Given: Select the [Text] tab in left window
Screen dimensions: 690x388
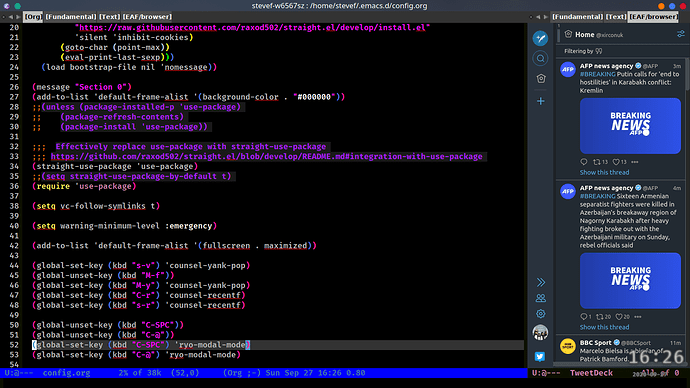Looking at the screenshot, I should click(109, 17).
